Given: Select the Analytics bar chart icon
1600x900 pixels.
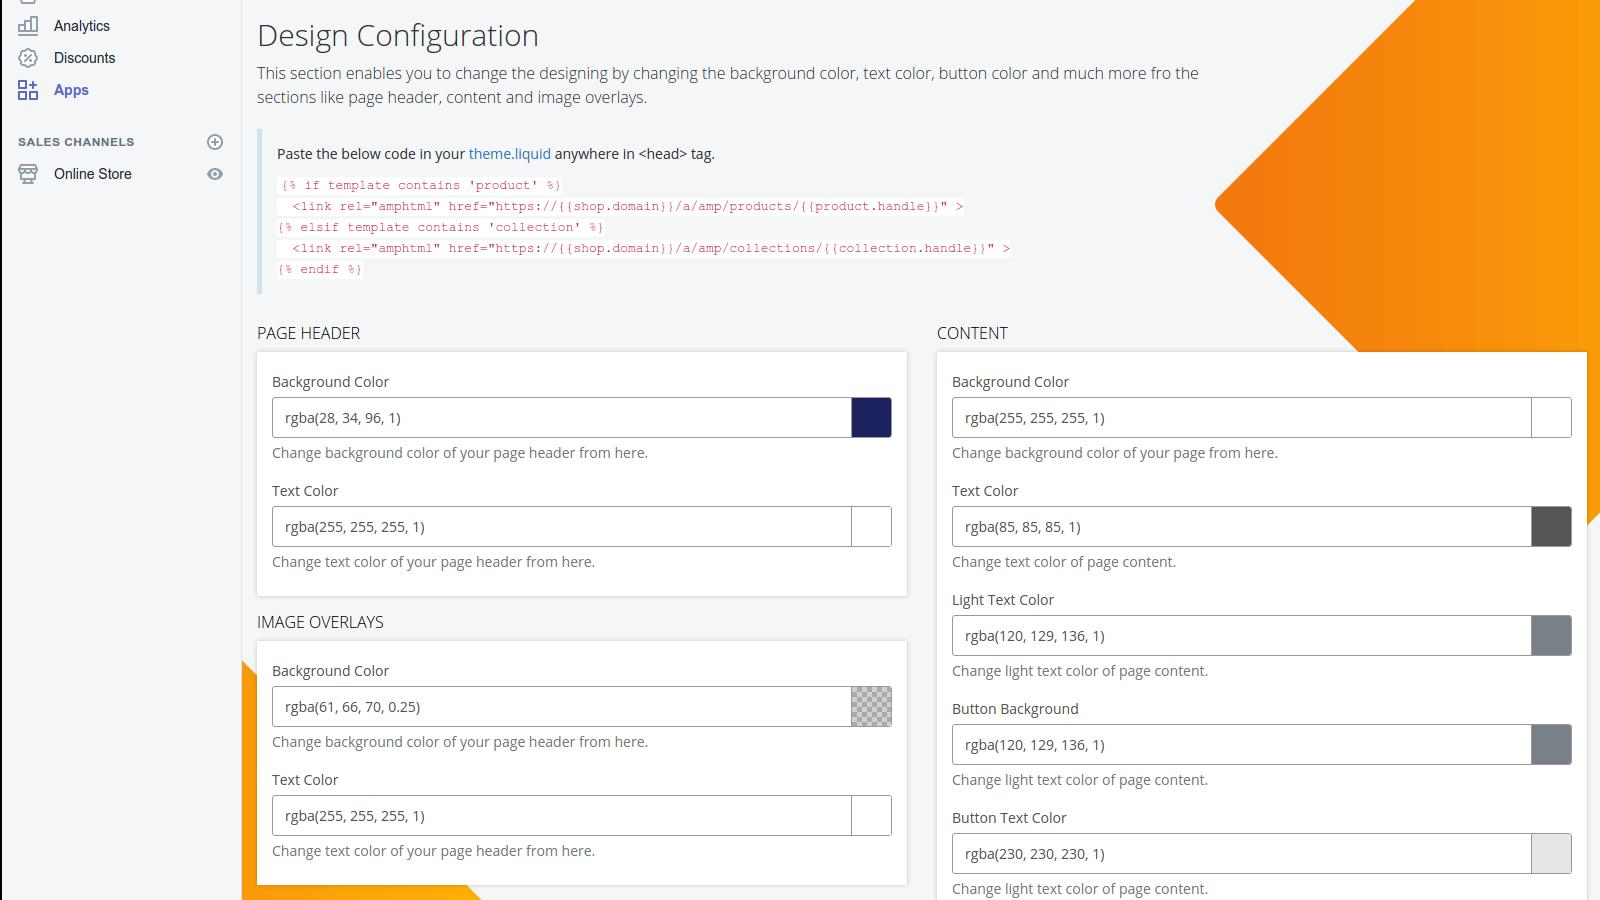Looking at the screenshot, I should pos(28,25).
